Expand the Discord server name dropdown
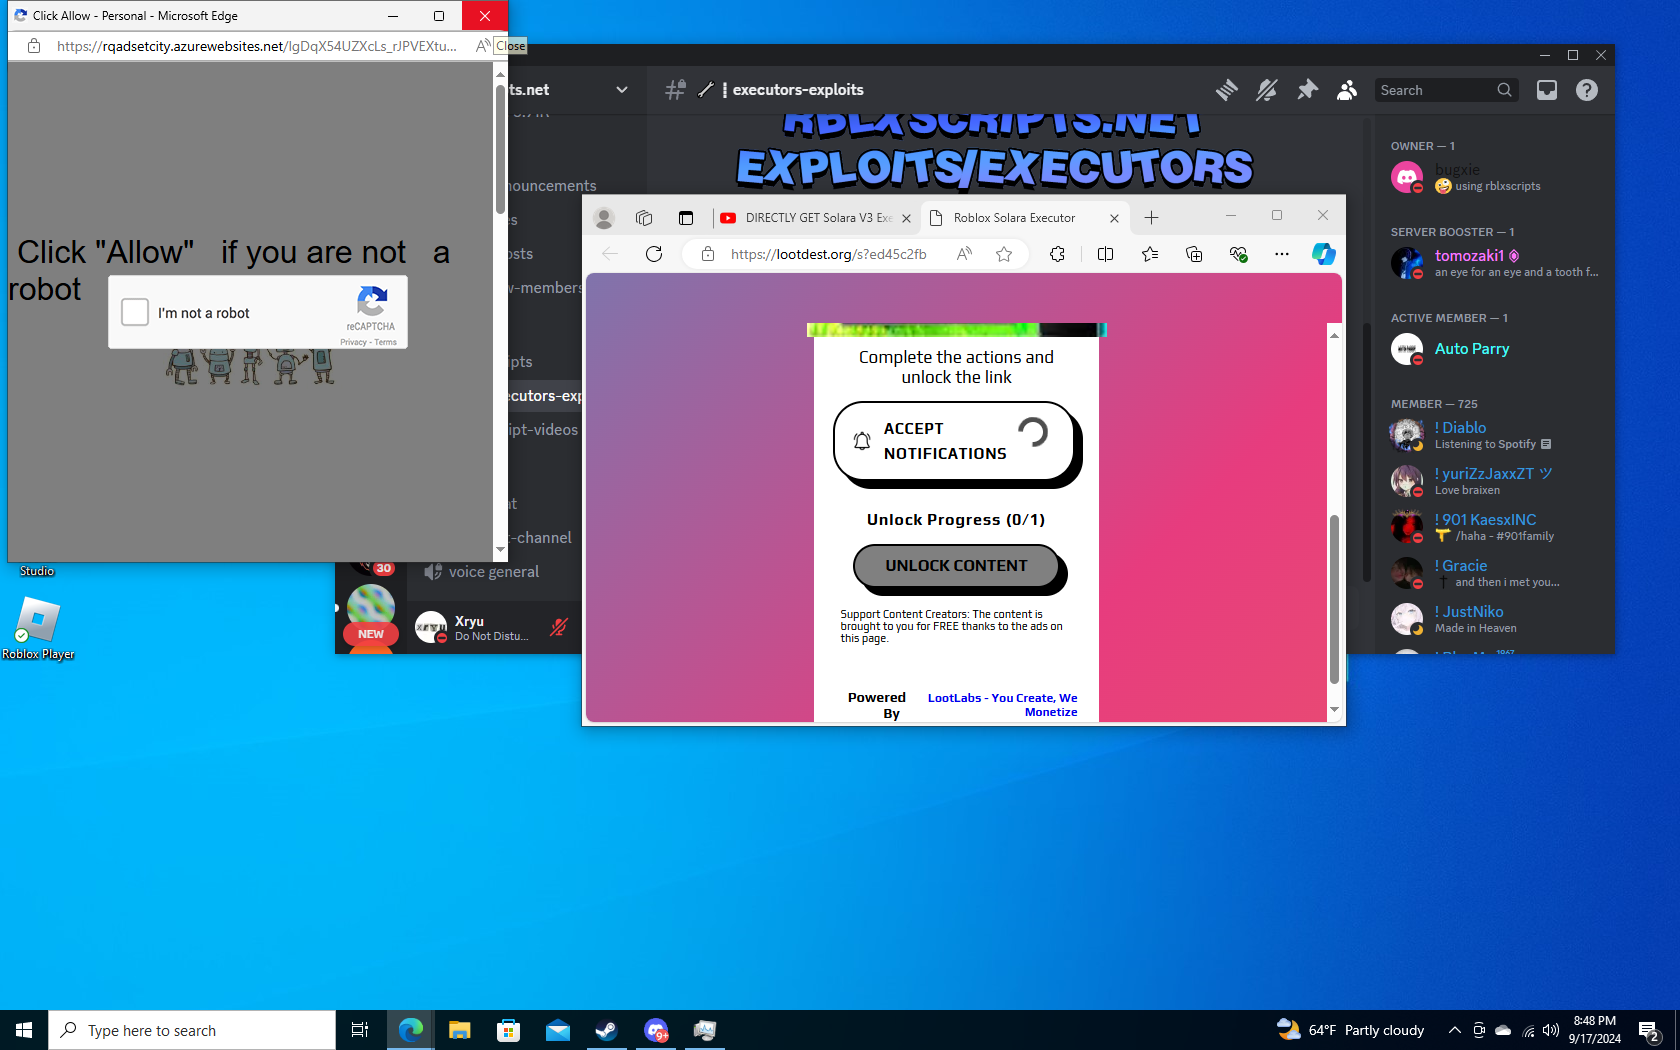1680x1050 pixels. point(622,90)
